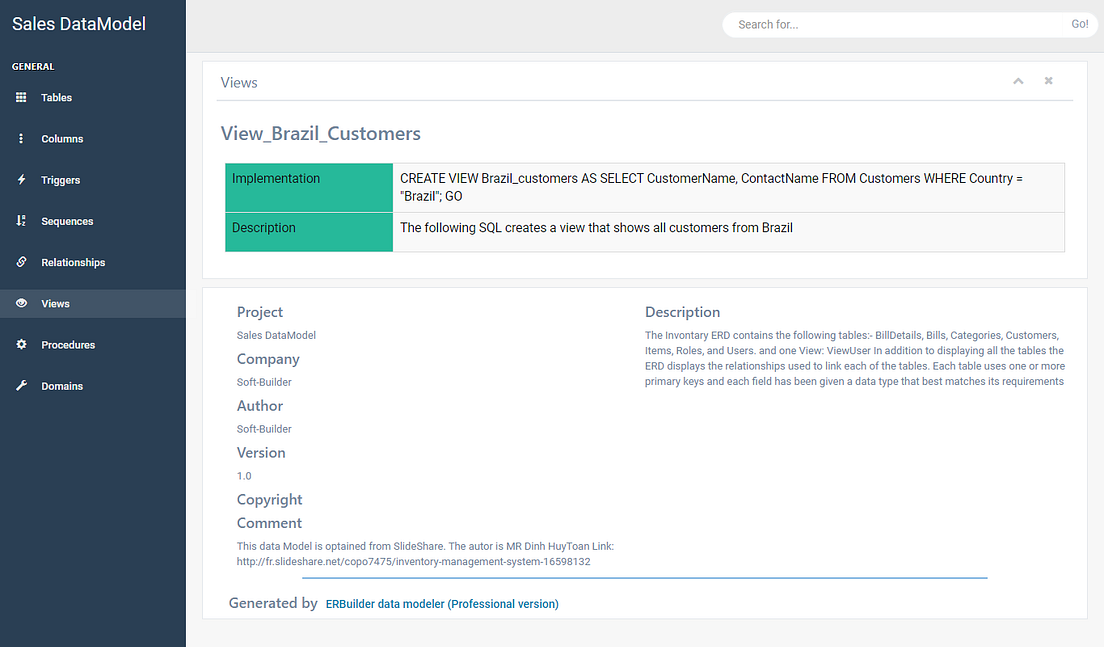The width and height of the screenshot is (1104, 647).
Task: Select the View_Brazil_Customers title
Action: pos(319,132)
